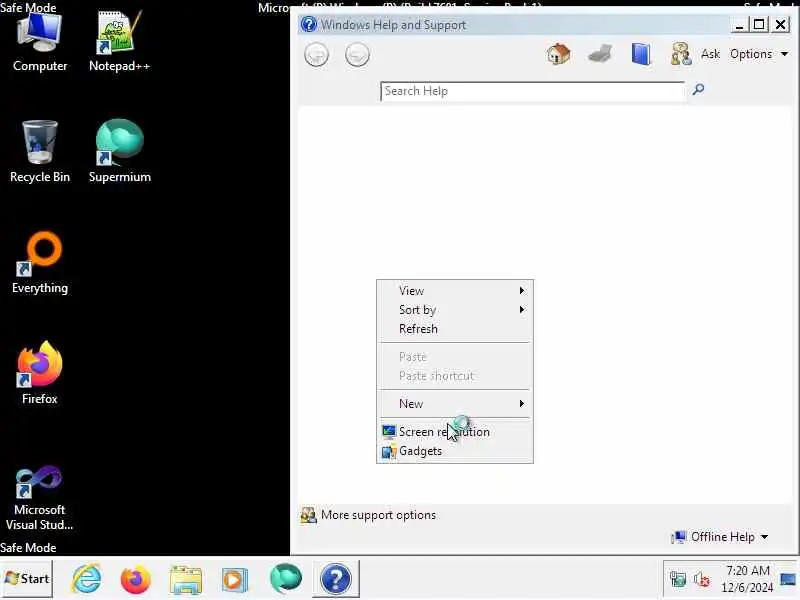Click the Forward navigation arrow
This screenshot has width=800, height=600.
[x=357, y=55]
